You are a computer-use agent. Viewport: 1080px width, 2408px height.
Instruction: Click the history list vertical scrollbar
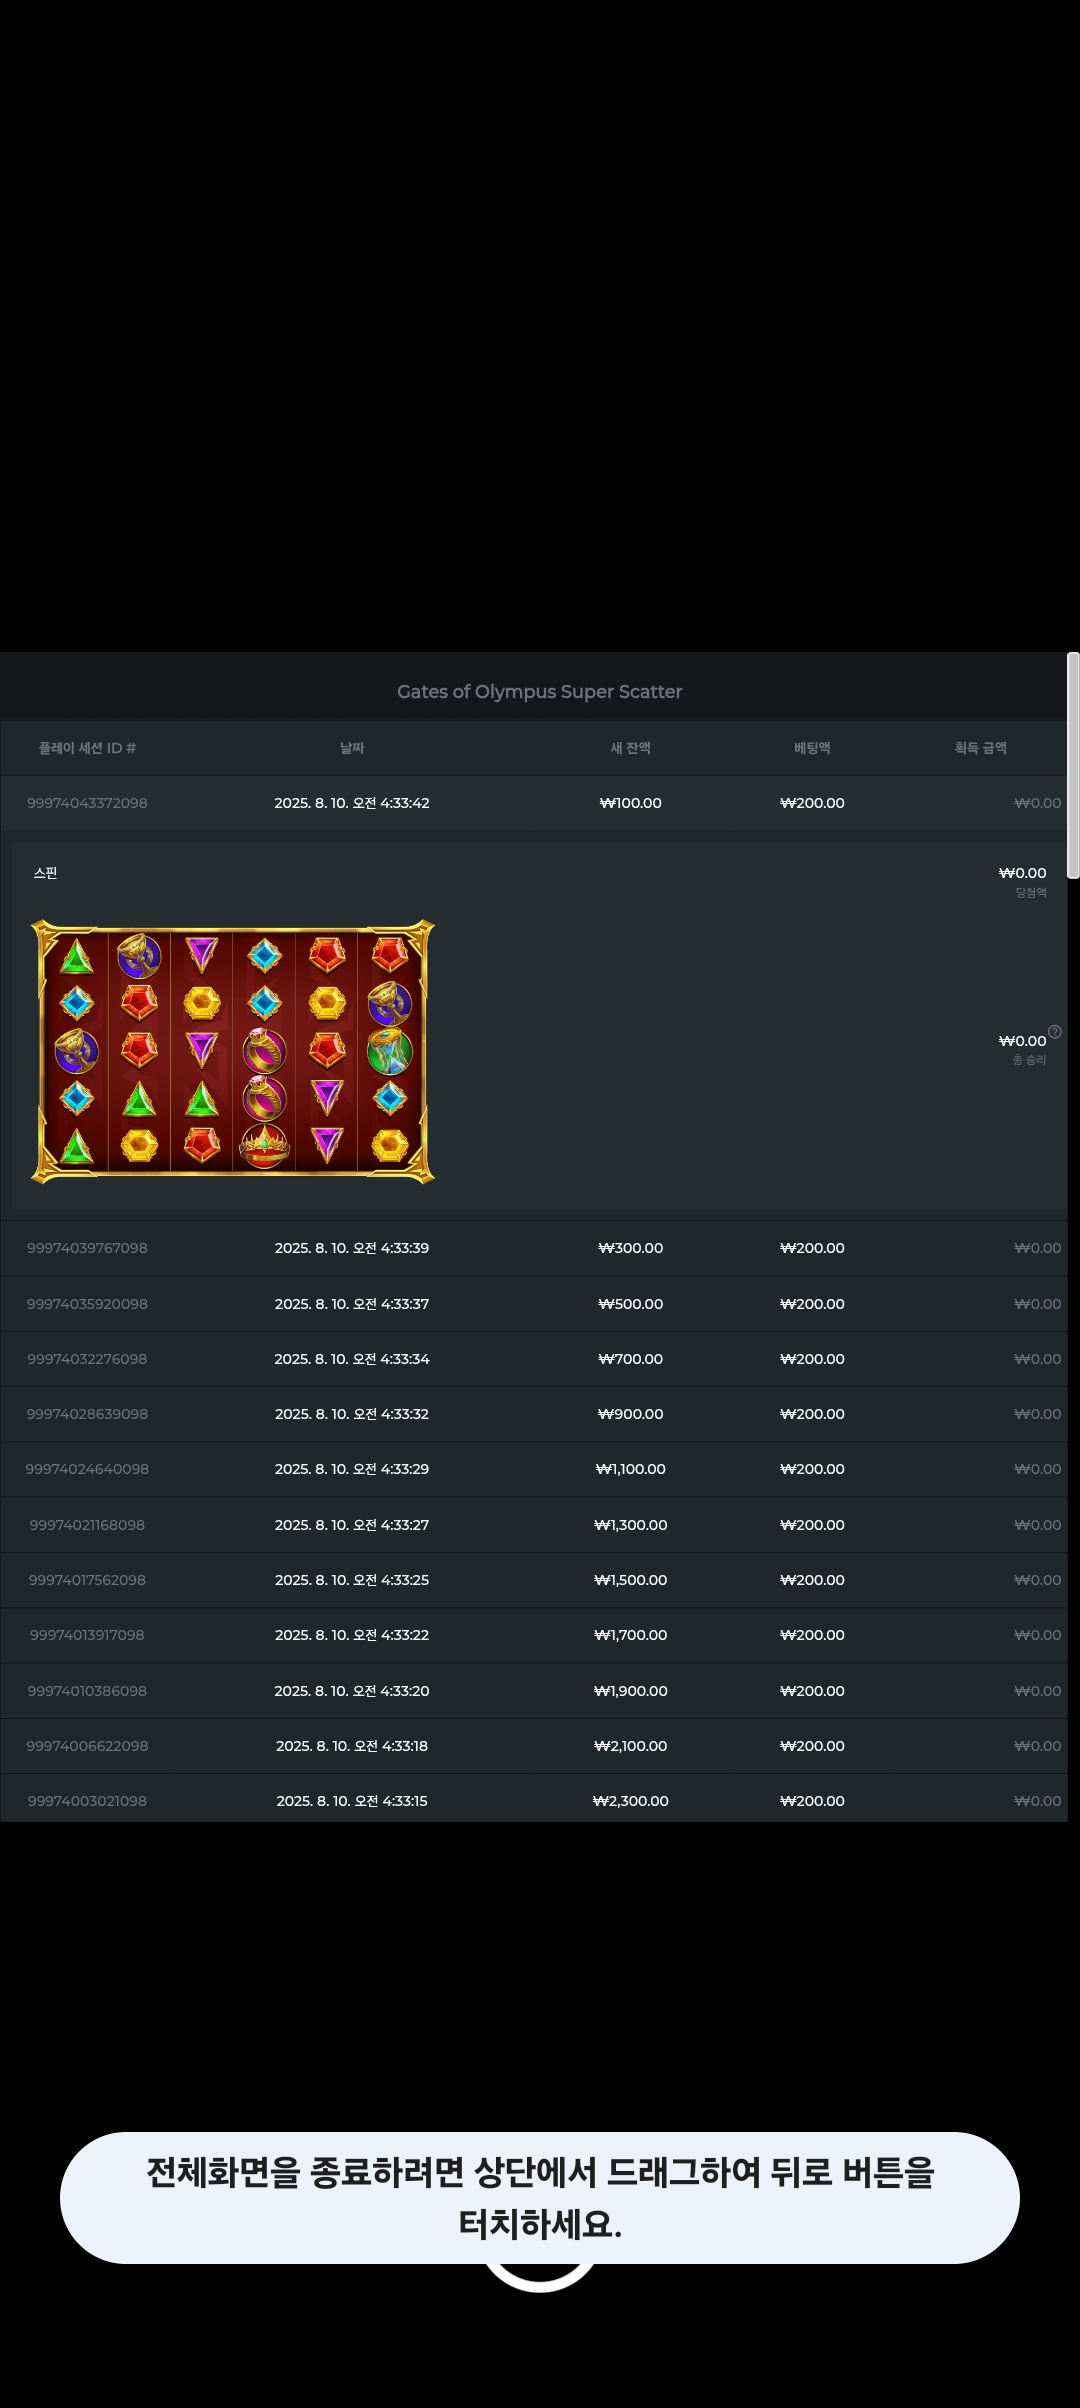tap(1073, 765)
